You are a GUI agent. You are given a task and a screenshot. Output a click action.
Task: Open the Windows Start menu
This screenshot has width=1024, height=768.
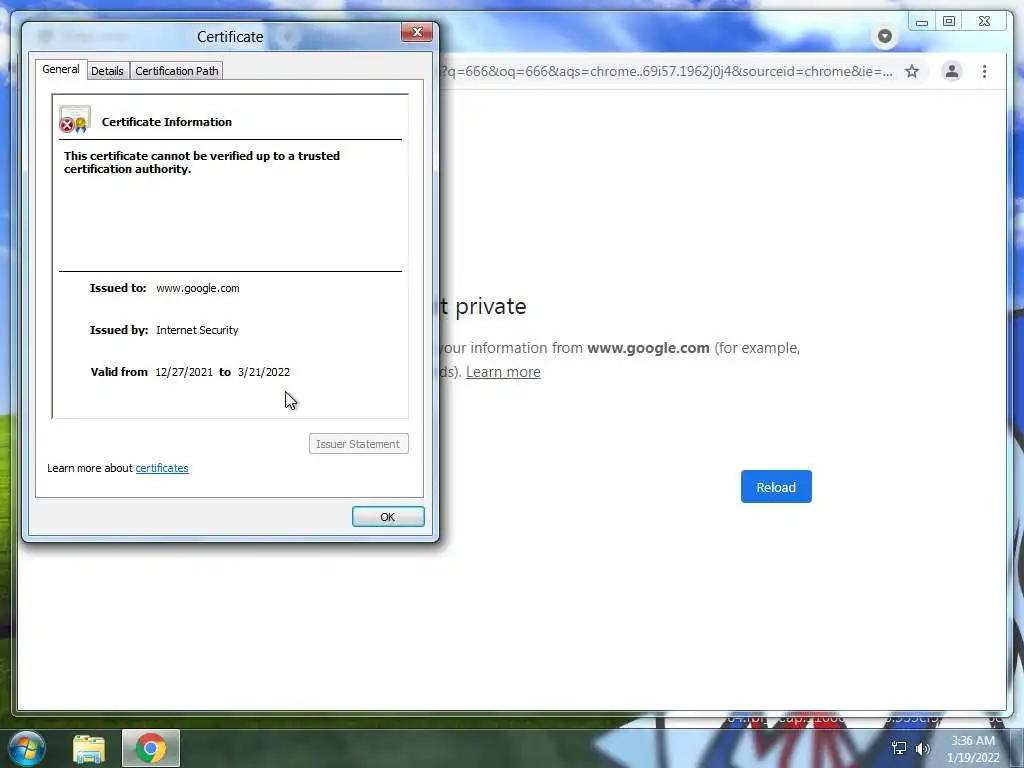27,748
